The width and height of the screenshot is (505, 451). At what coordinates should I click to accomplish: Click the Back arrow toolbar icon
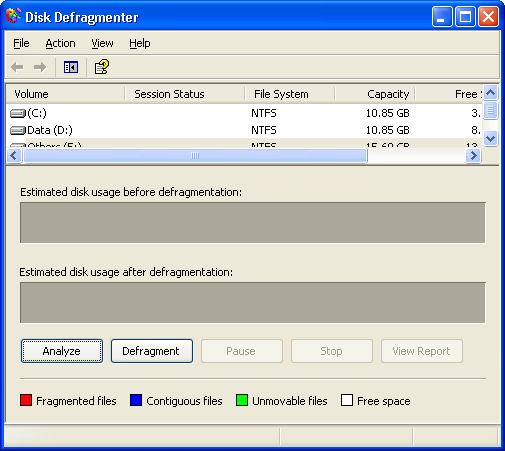pyautogui.click(x=17, y=67)
